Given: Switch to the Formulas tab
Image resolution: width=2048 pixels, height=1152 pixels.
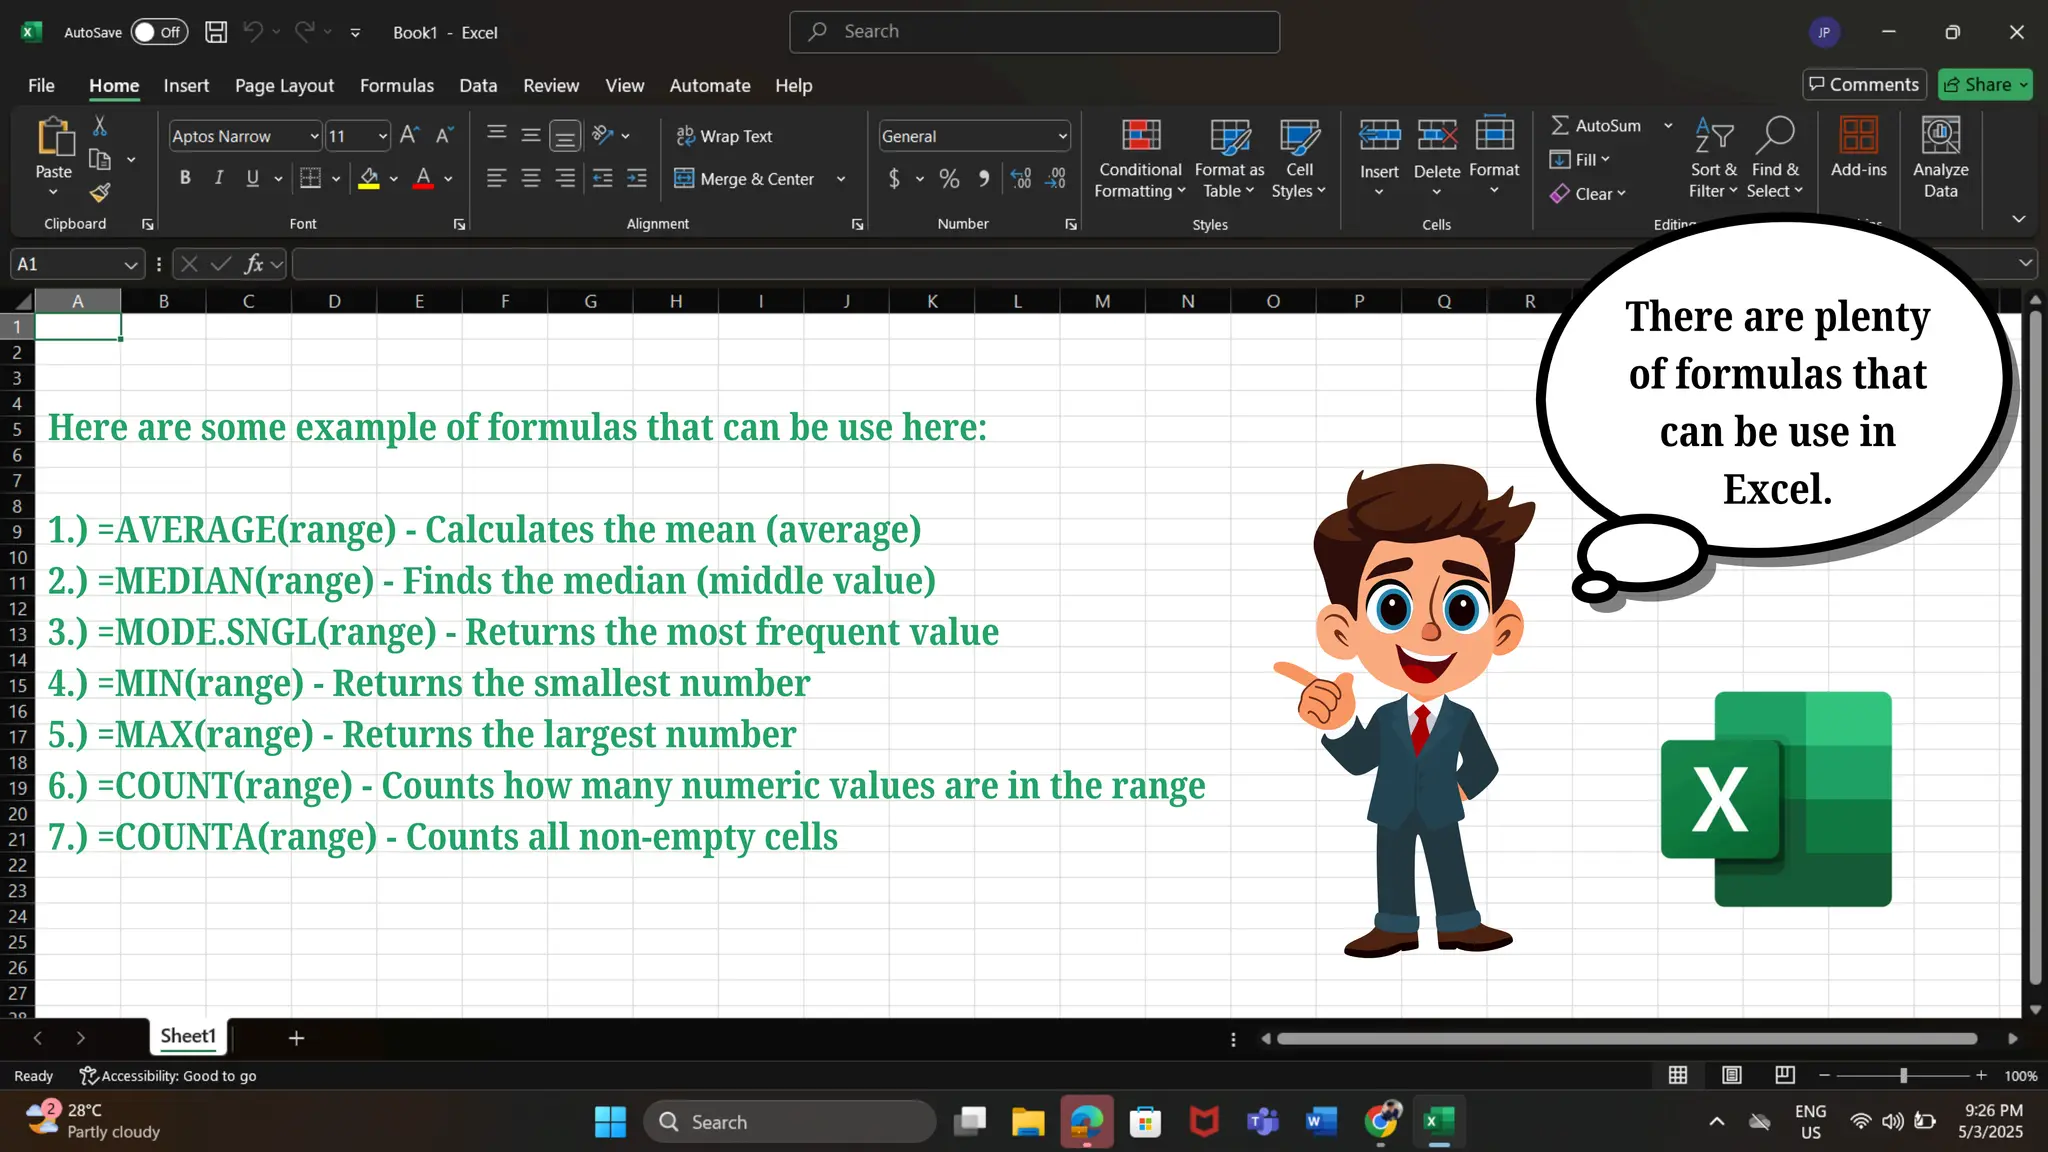Looking at the screenshot, I should (x=397, y=86).
